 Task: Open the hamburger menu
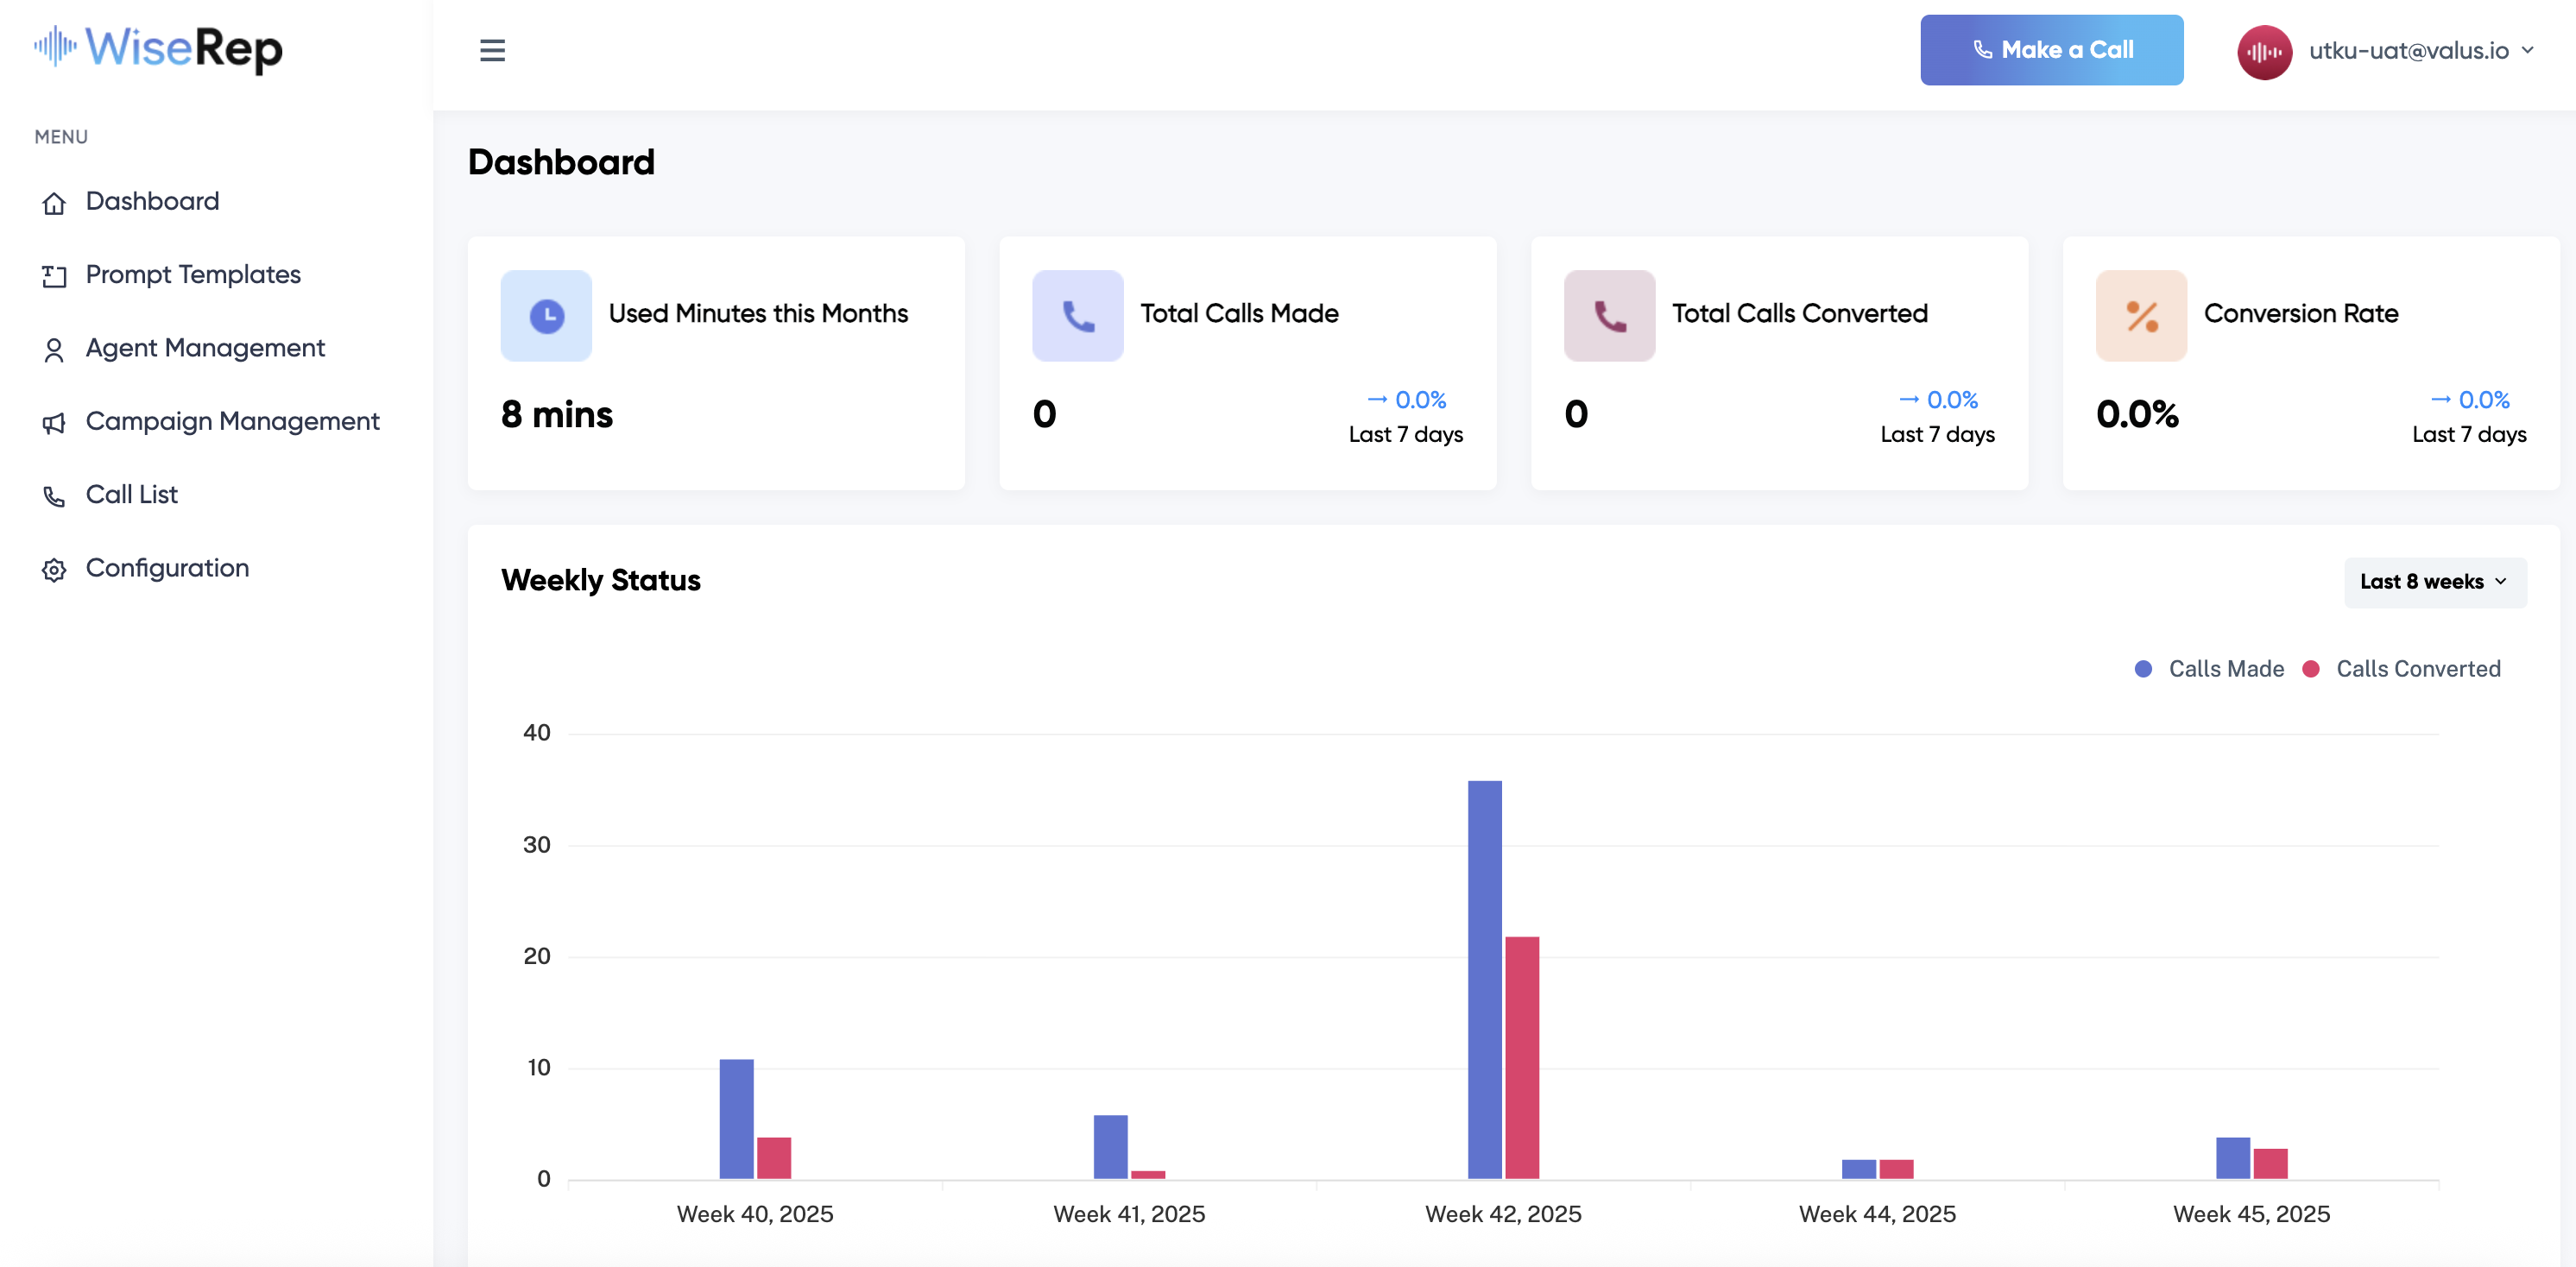(x=492, y=50)
